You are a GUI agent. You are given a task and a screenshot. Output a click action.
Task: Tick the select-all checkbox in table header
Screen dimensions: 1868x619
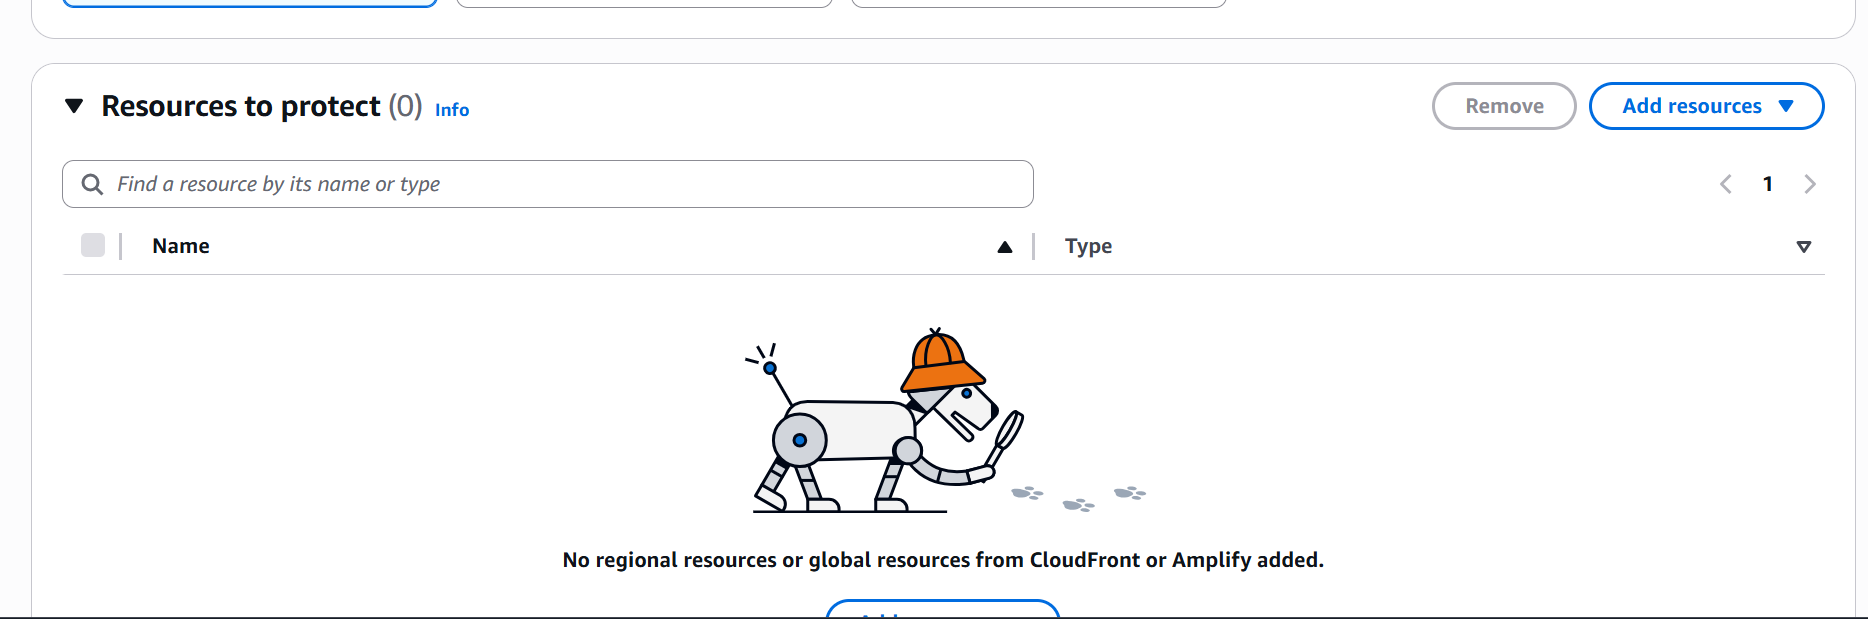pyautogui.click(x=93, y=245)
